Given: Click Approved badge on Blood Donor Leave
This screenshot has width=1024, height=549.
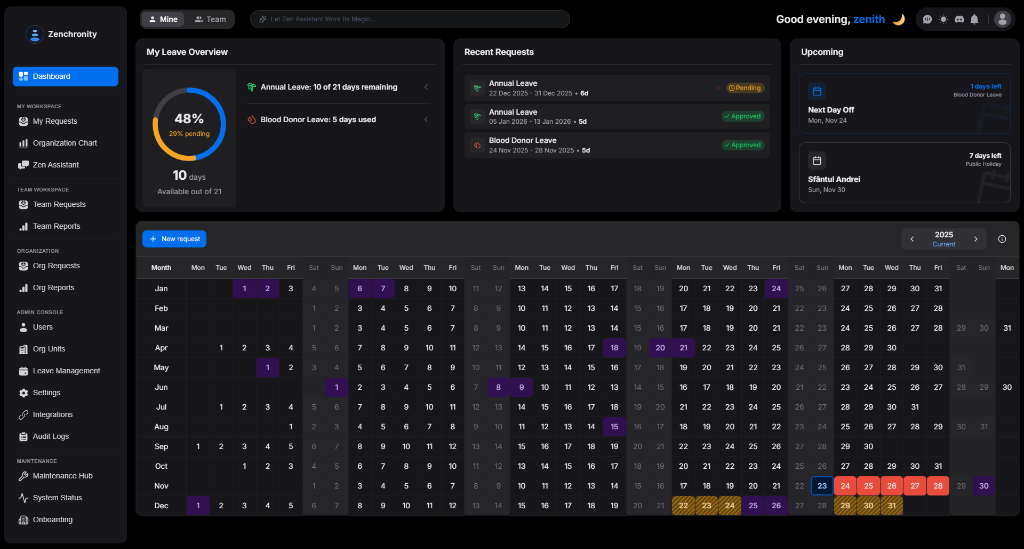Looking at the screenshot, I should point(743,145).
